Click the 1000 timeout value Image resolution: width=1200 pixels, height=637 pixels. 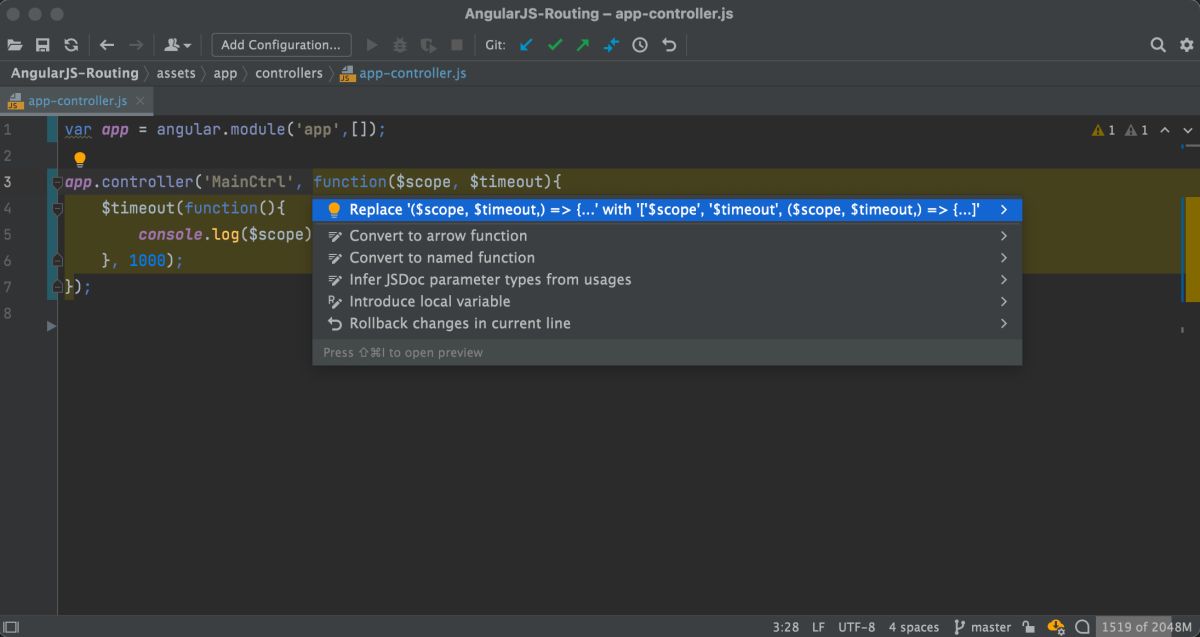pos(148,260)
